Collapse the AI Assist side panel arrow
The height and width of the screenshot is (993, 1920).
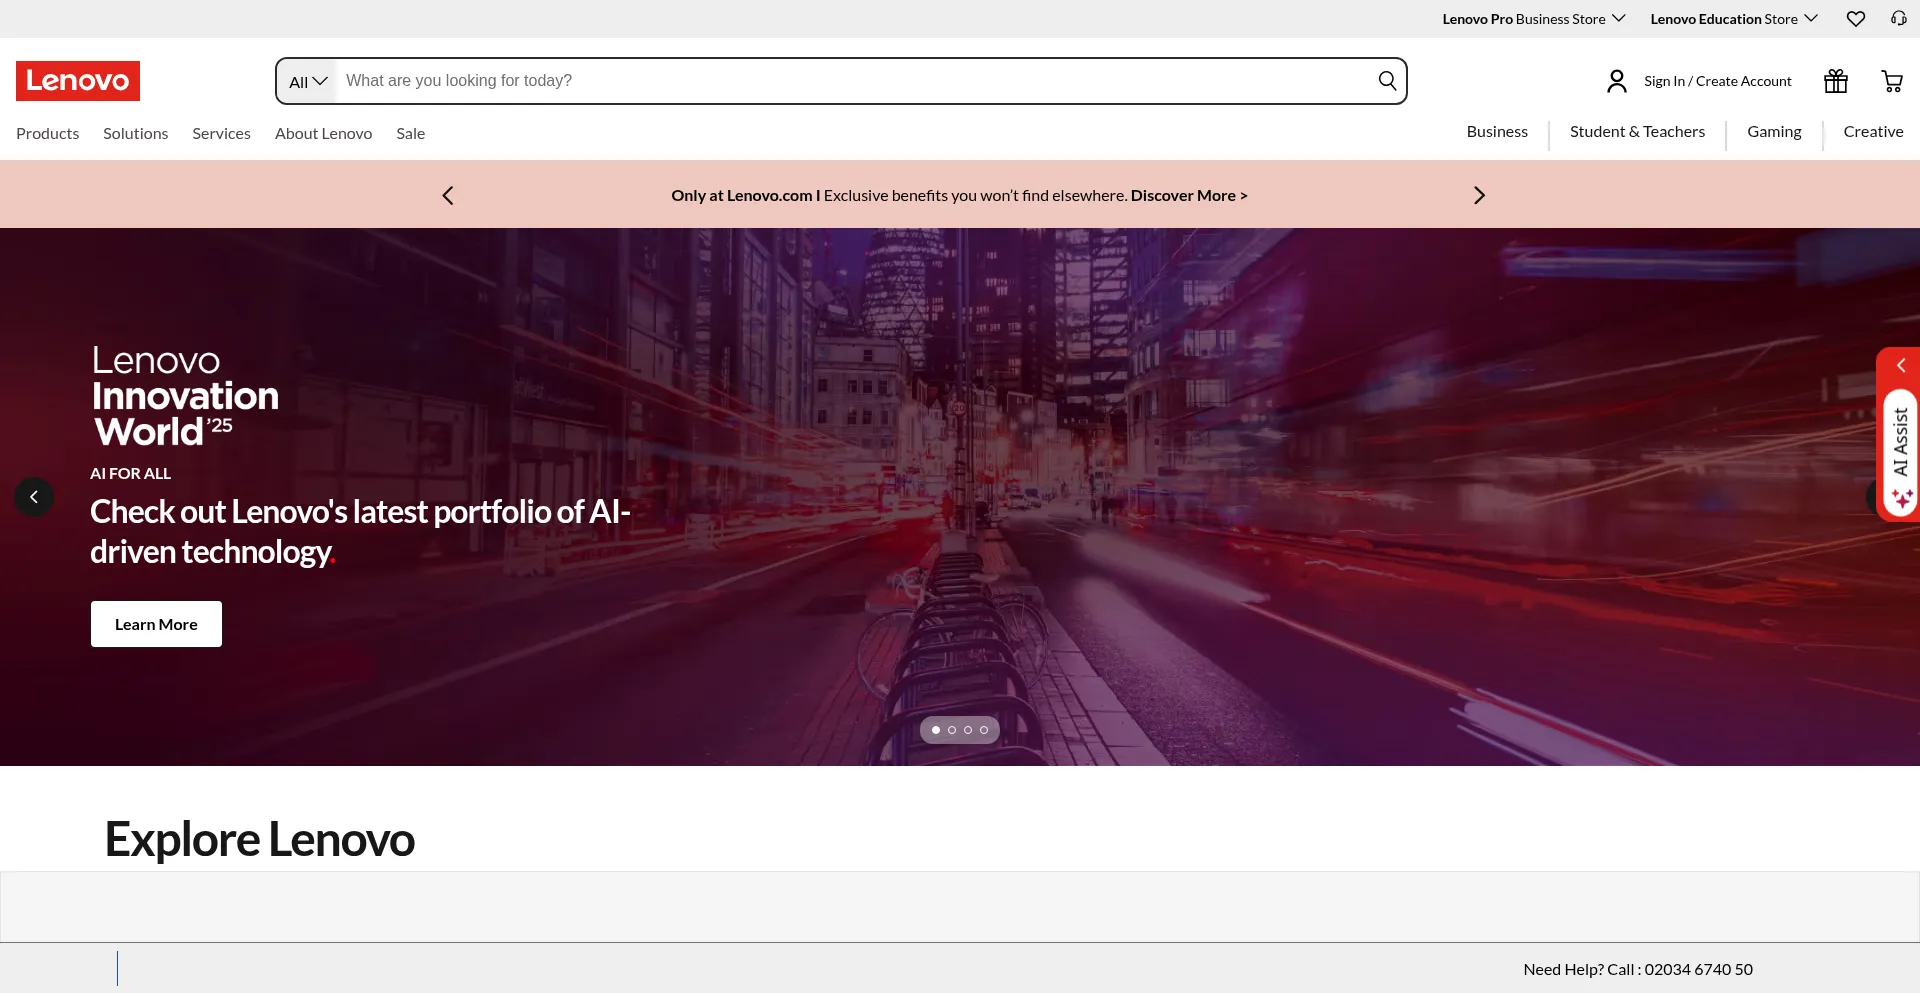(x=1901, y=365)
